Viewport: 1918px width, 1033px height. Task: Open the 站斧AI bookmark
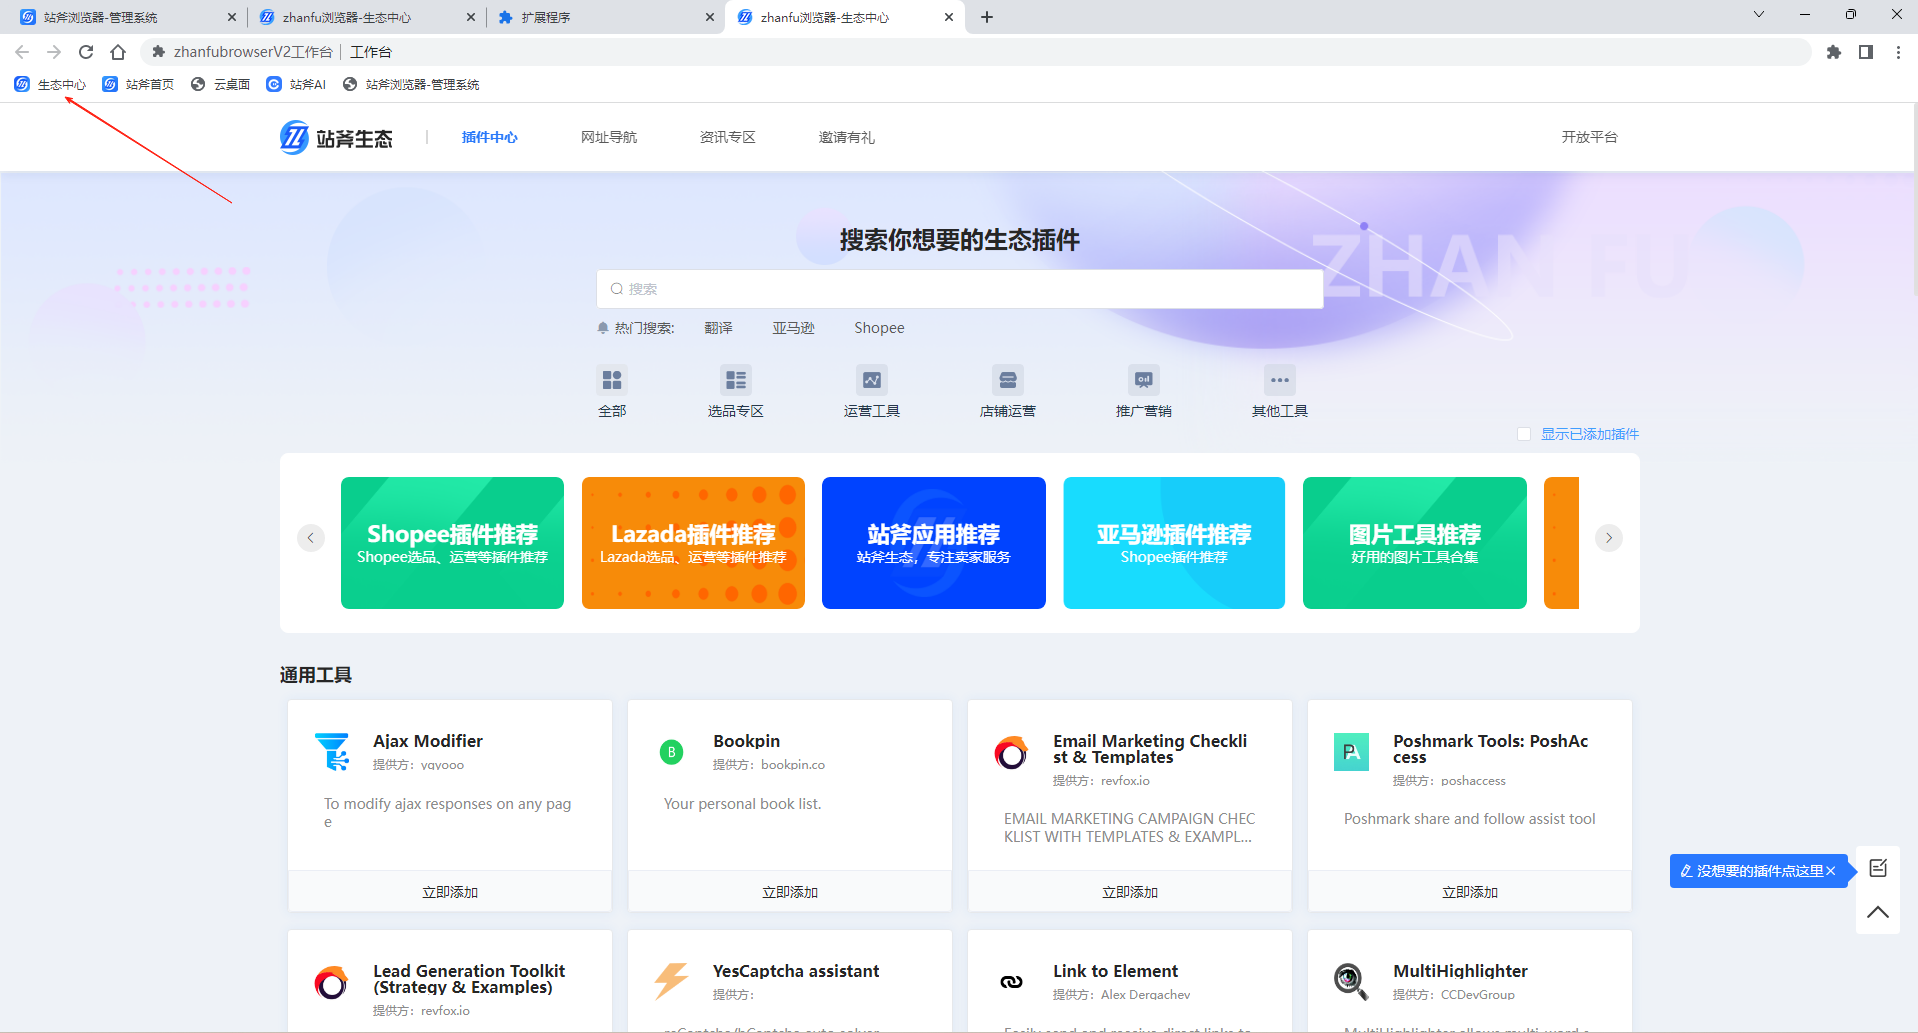coord(297,84)
